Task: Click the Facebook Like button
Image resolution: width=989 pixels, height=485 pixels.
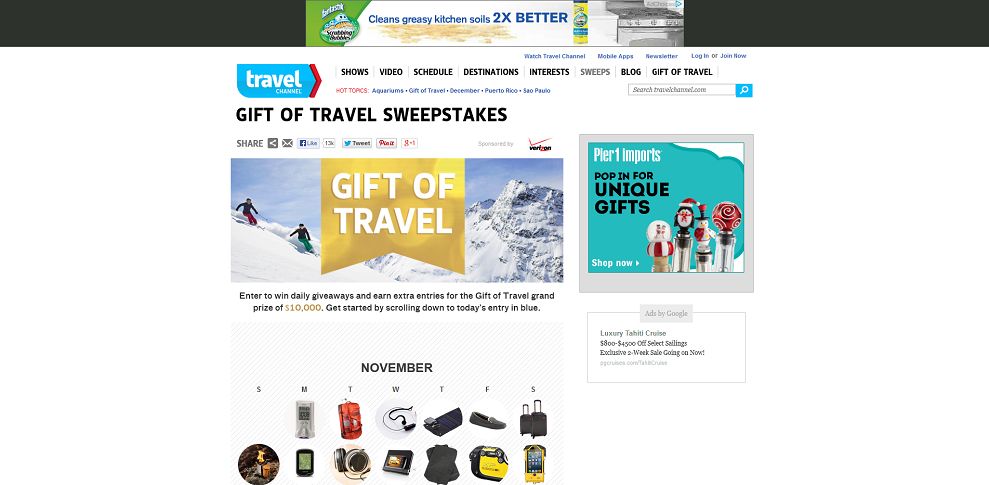Action: [x=308, y=143]
